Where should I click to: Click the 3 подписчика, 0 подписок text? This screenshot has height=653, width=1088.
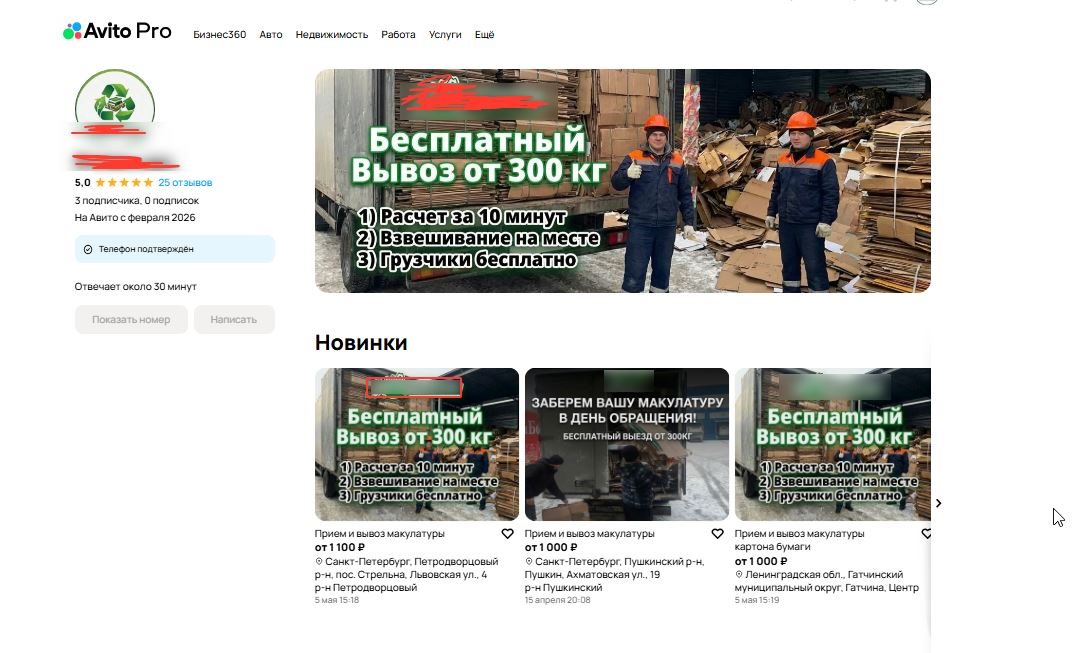coord(137,201)
